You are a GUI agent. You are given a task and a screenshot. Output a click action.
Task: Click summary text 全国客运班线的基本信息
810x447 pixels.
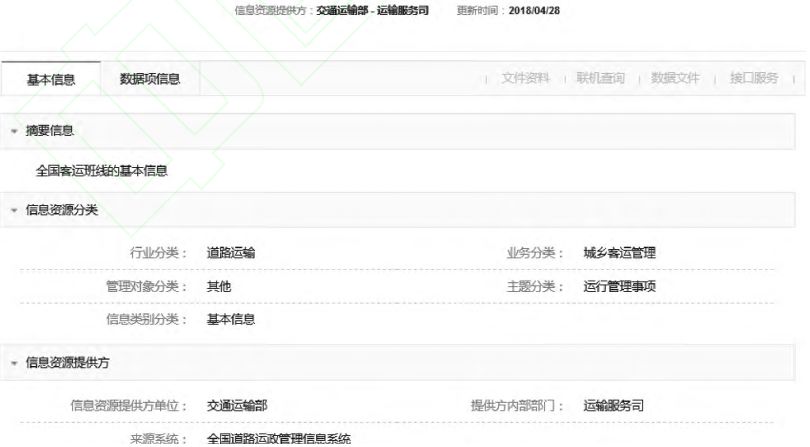101,171
